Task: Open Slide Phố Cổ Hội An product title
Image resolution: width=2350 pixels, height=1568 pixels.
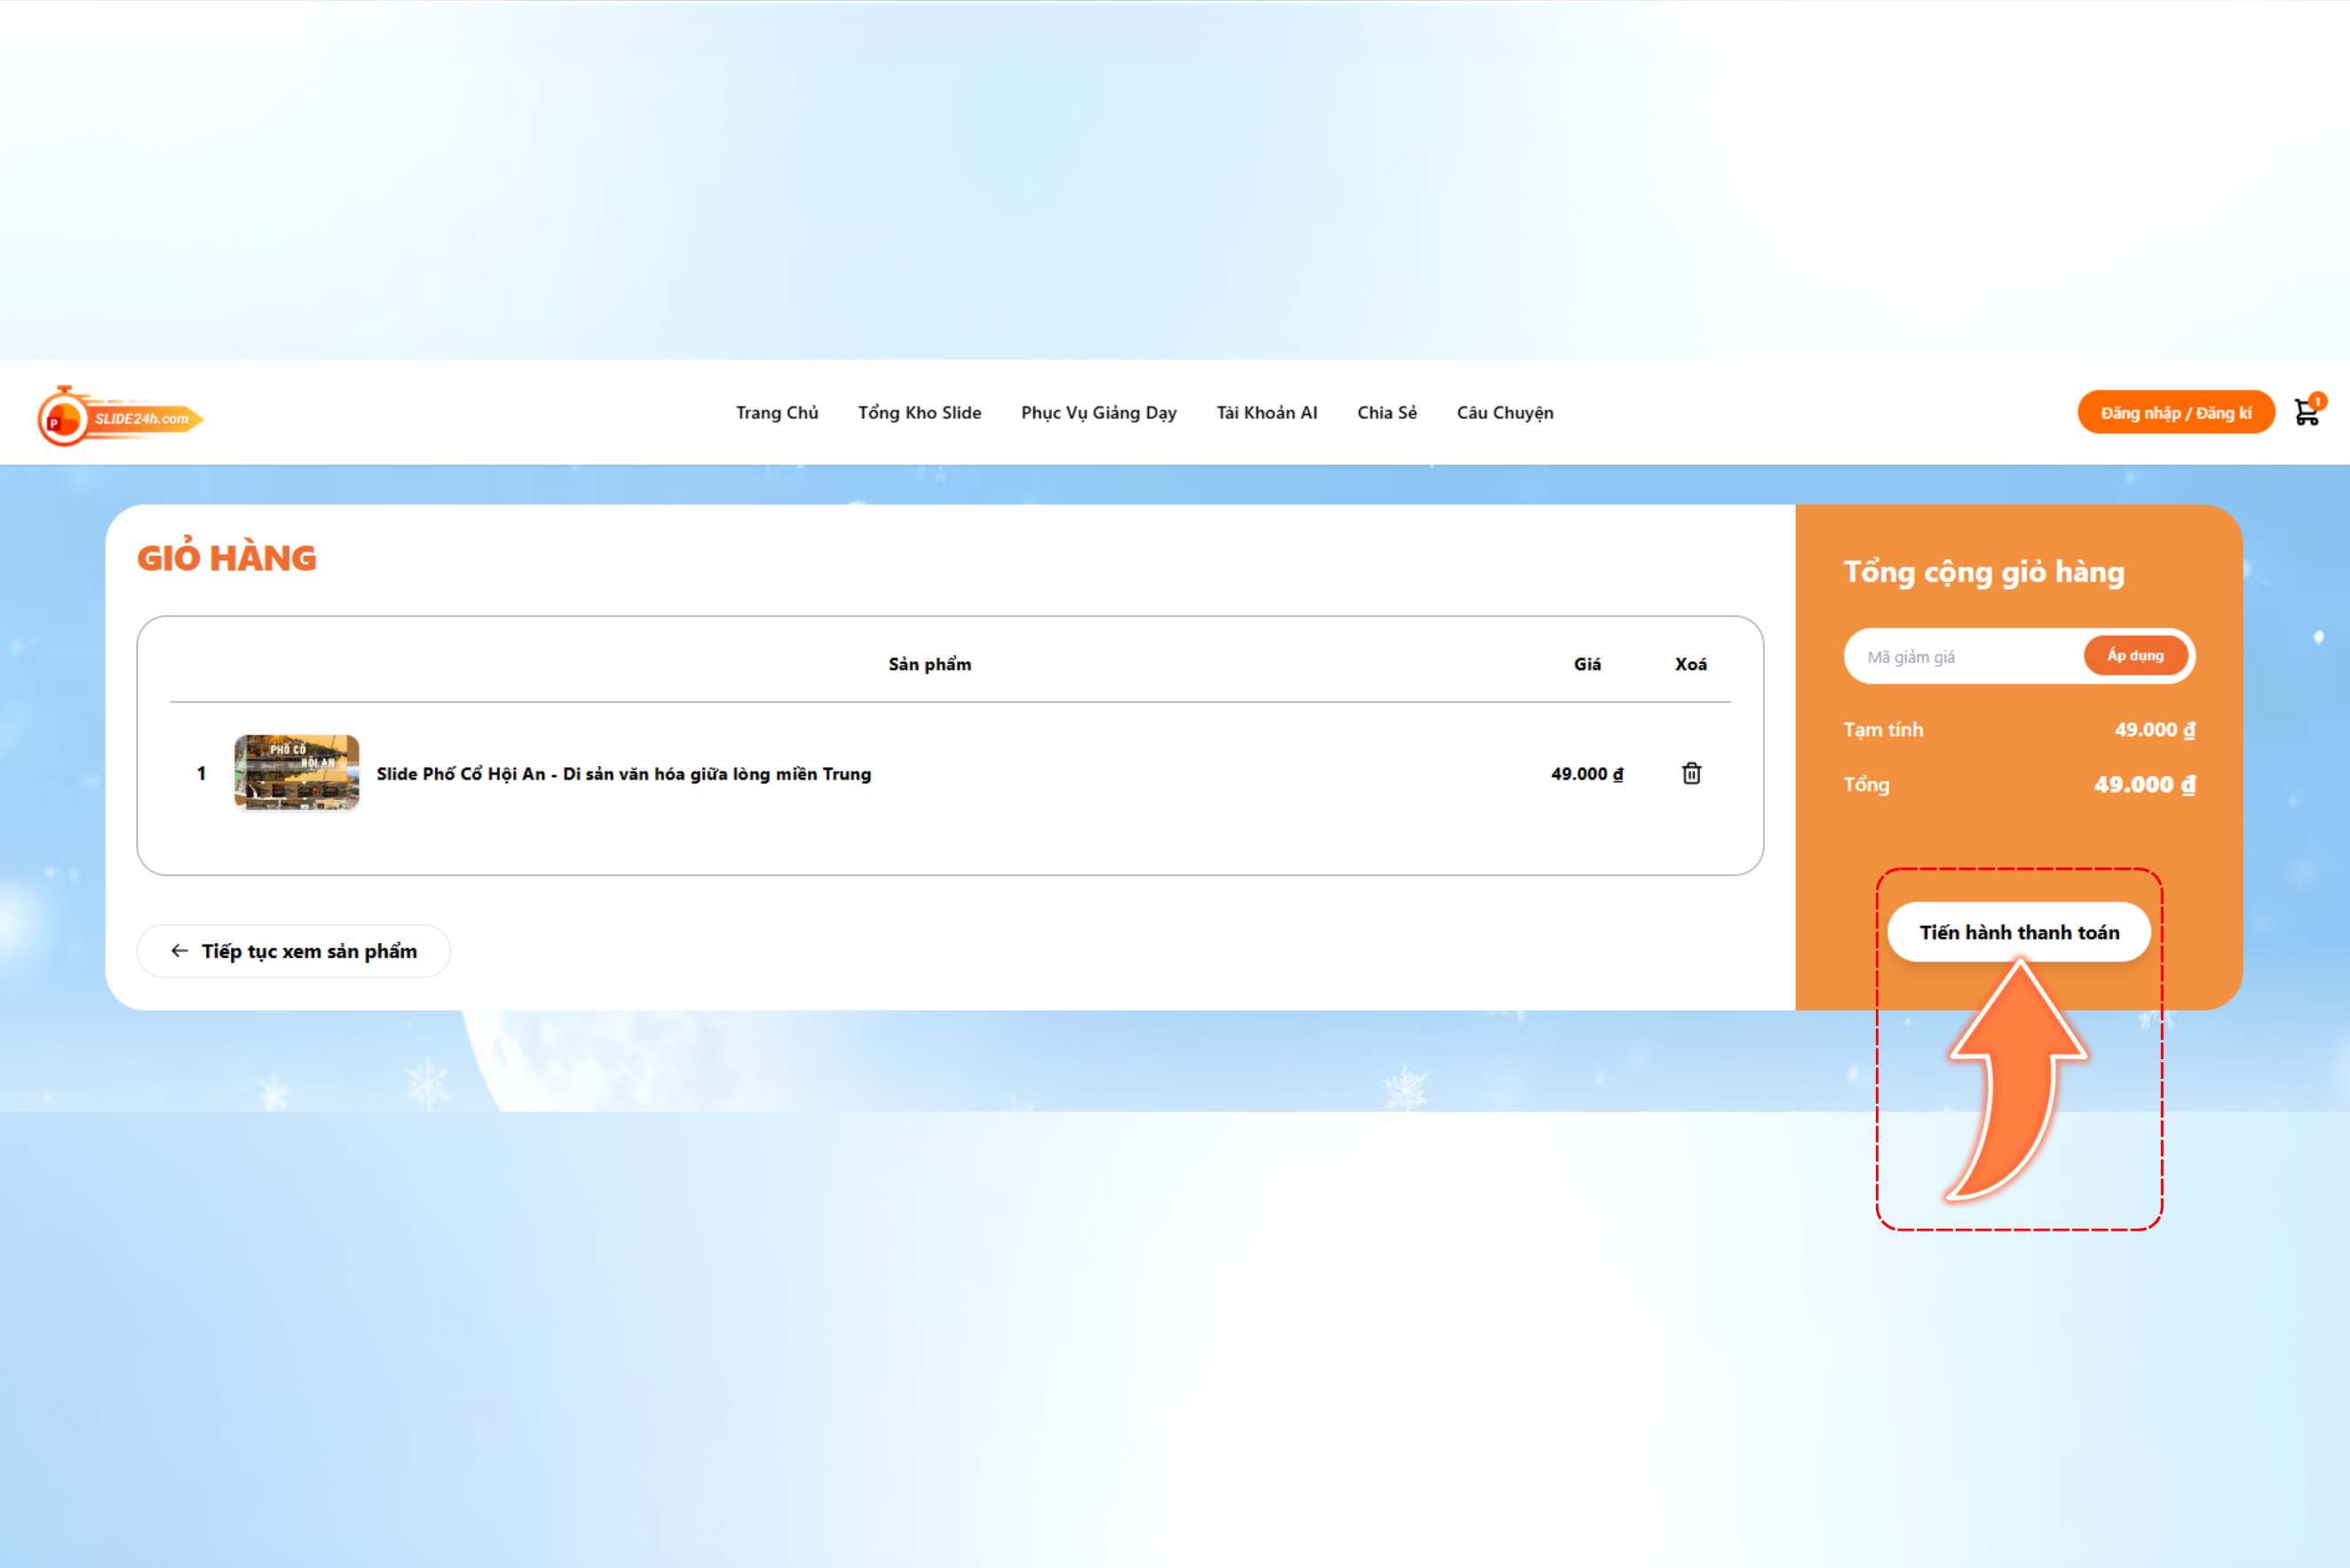Action: click(x=624, y=774)
